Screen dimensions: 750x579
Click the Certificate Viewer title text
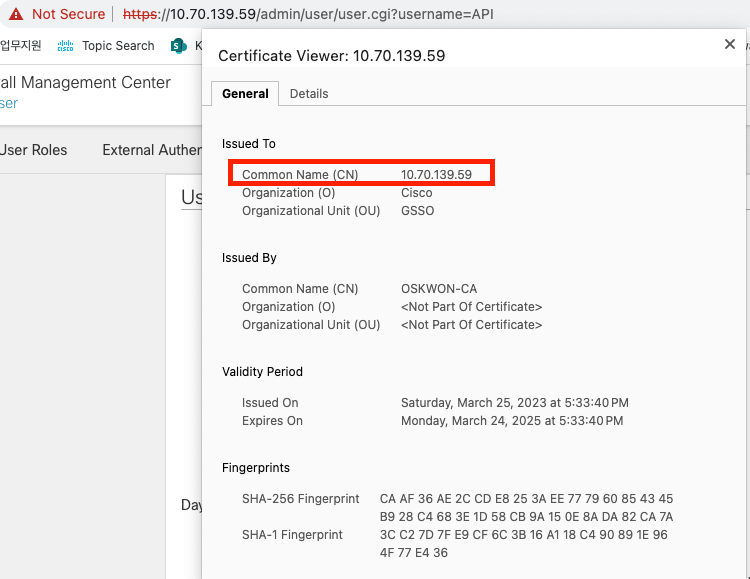[x=331, y=56]
